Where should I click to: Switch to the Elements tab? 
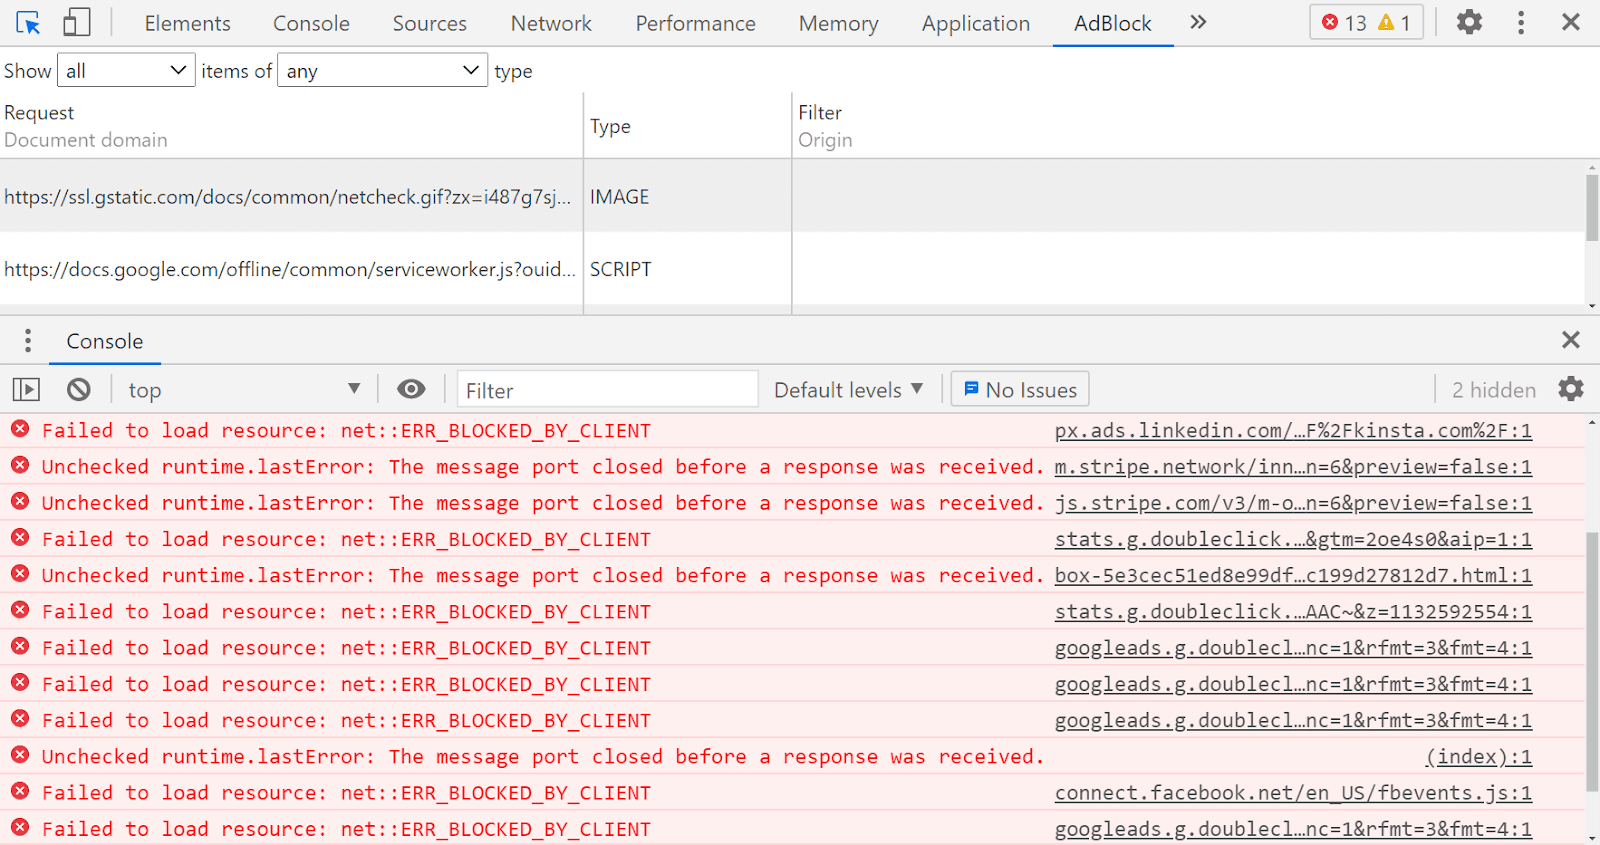(187, 23)
